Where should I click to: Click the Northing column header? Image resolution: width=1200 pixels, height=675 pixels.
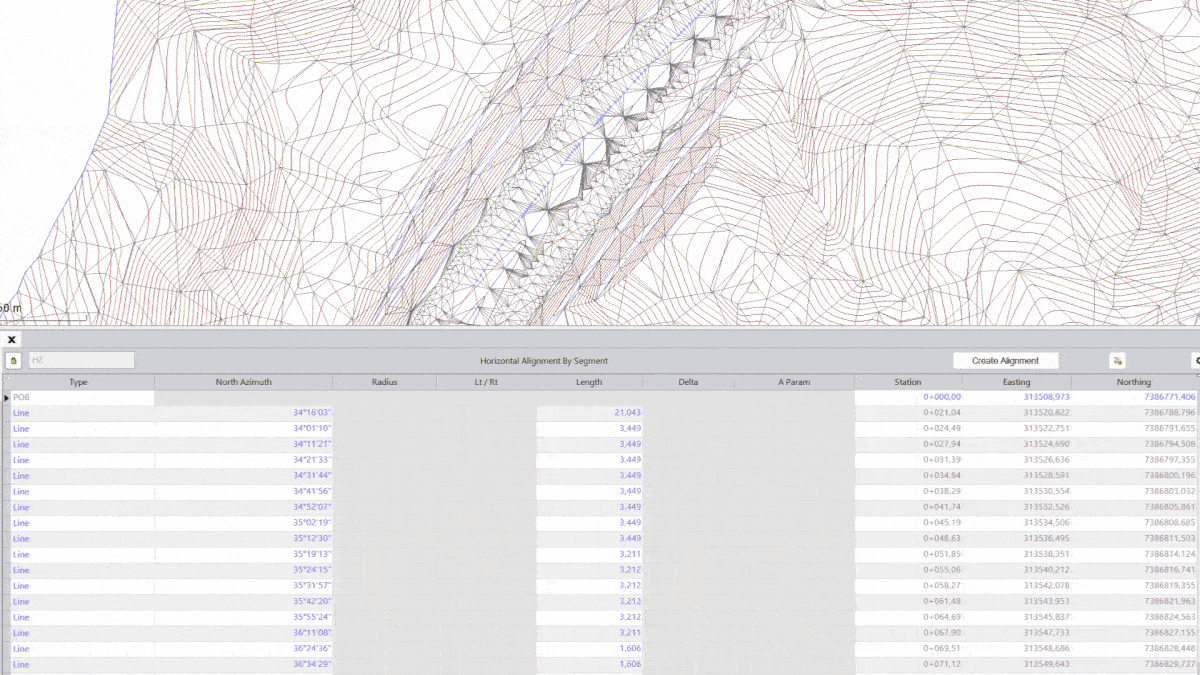tap(1134, 382)
